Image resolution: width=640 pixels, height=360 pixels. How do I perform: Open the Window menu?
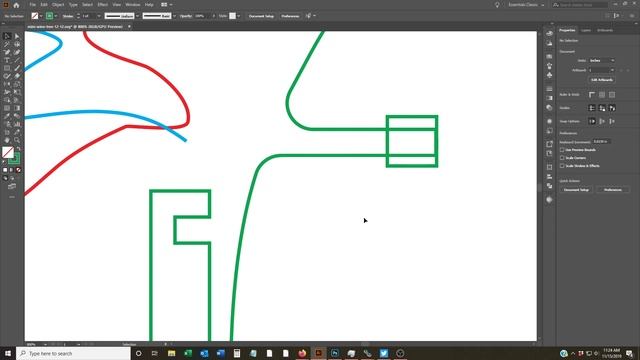click(x=133, y=5)
